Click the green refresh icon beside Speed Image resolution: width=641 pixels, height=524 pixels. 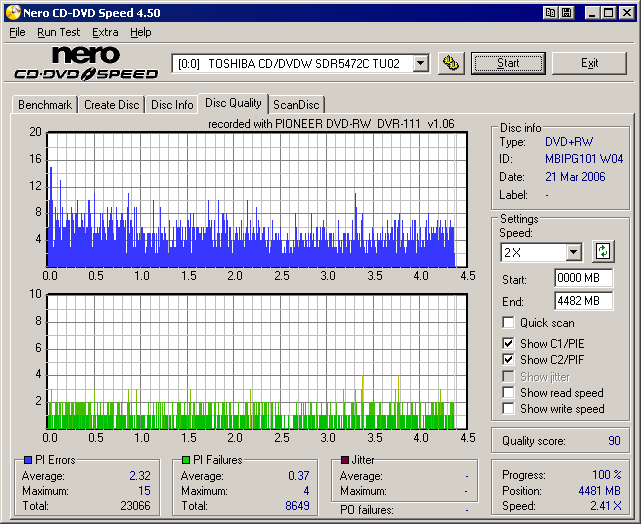pyautogui.click(x=603, y=252)
